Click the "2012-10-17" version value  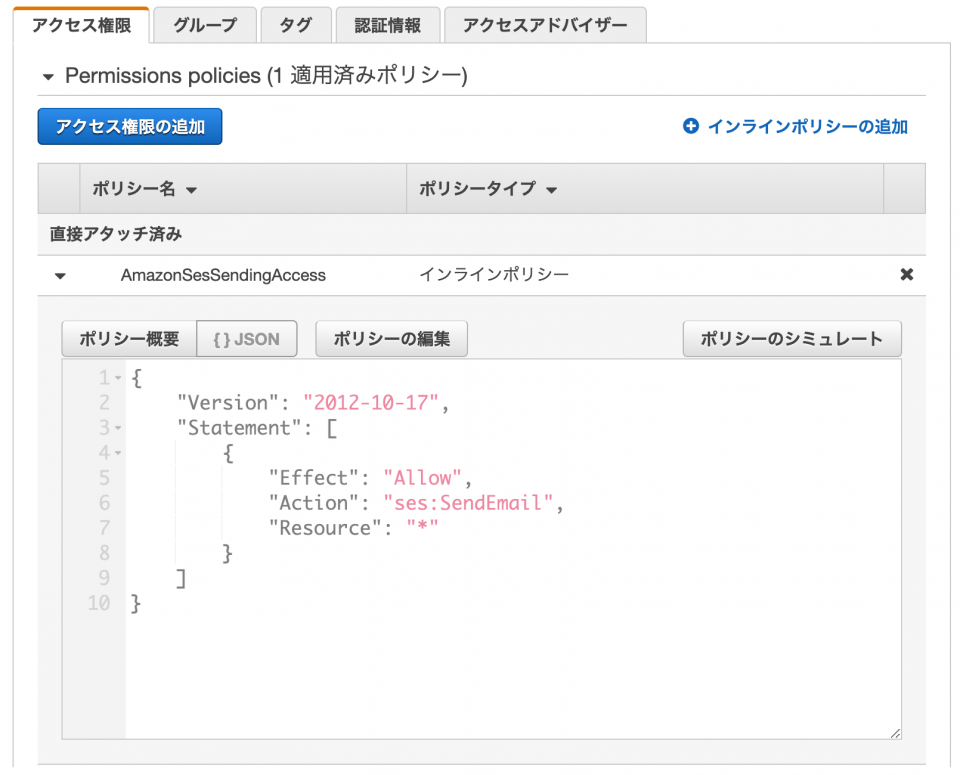click(x=370, y=403)
